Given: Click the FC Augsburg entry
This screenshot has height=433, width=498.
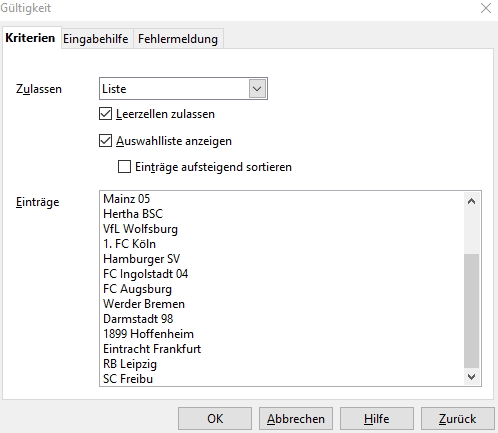Looking at the screenshot, I should coord(137,289).
